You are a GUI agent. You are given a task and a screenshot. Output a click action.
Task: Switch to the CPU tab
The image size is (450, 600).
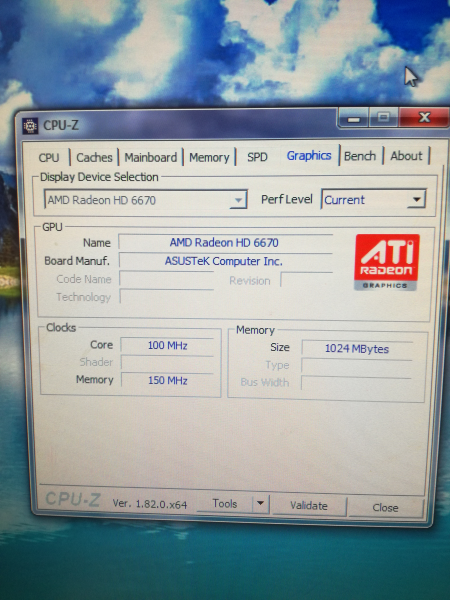point(49,157)
